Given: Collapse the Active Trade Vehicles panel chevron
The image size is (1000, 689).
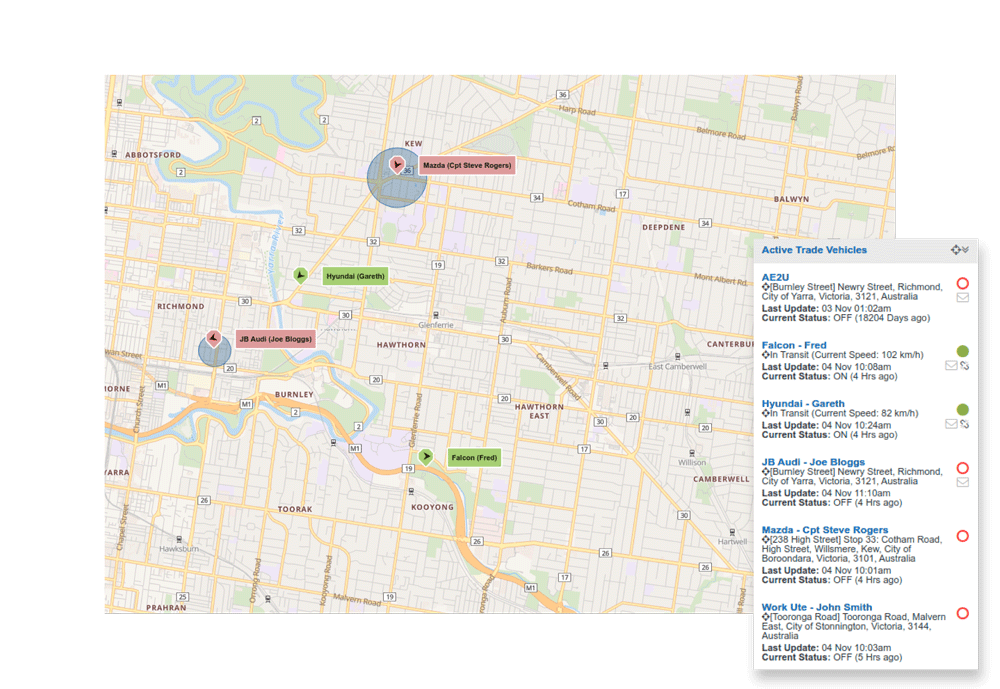Looking at the screenshot, I should [x=966, y=249].
